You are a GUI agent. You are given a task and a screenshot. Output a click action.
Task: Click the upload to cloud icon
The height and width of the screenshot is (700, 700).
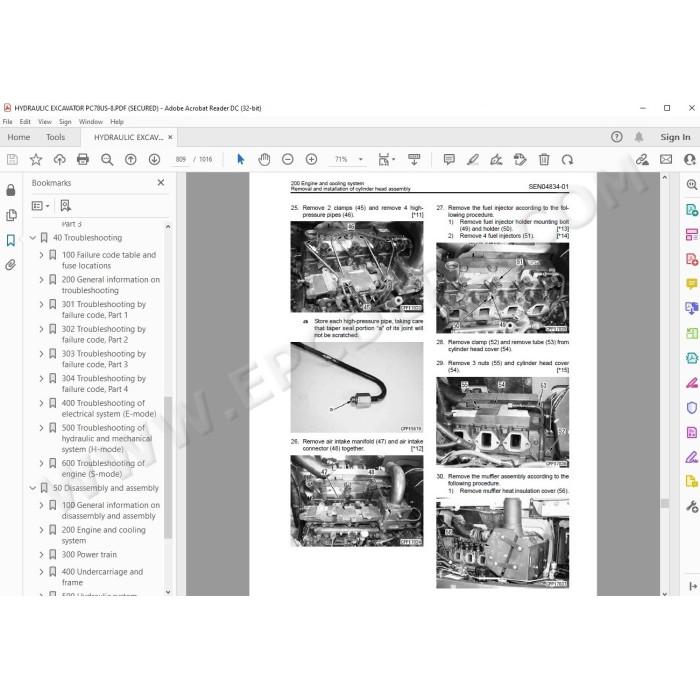point(59,159)
